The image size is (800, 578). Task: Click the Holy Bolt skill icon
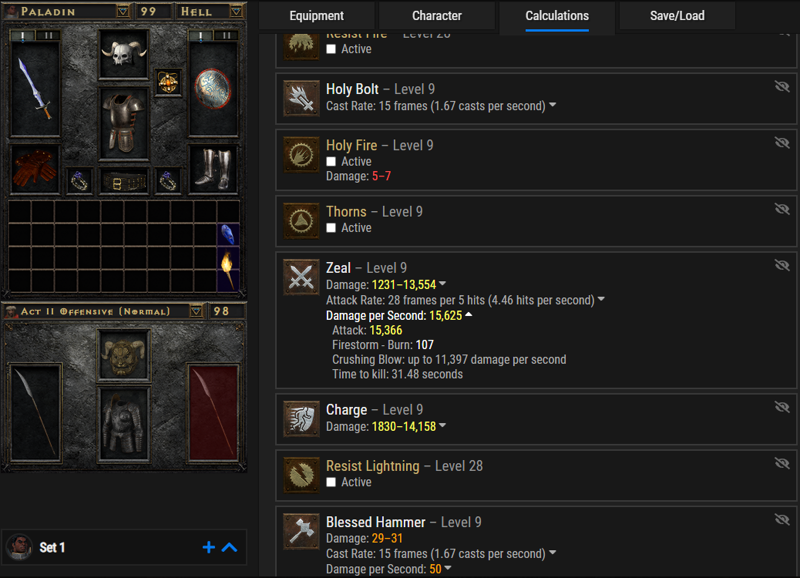pyautogui.click(x=301, y=98)
